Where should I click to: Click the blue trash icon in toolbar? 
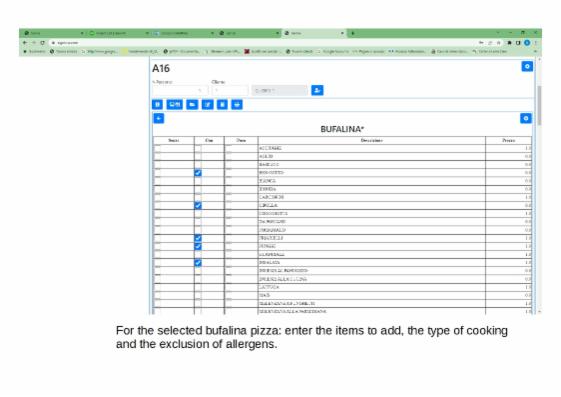(x=222, y=104)
